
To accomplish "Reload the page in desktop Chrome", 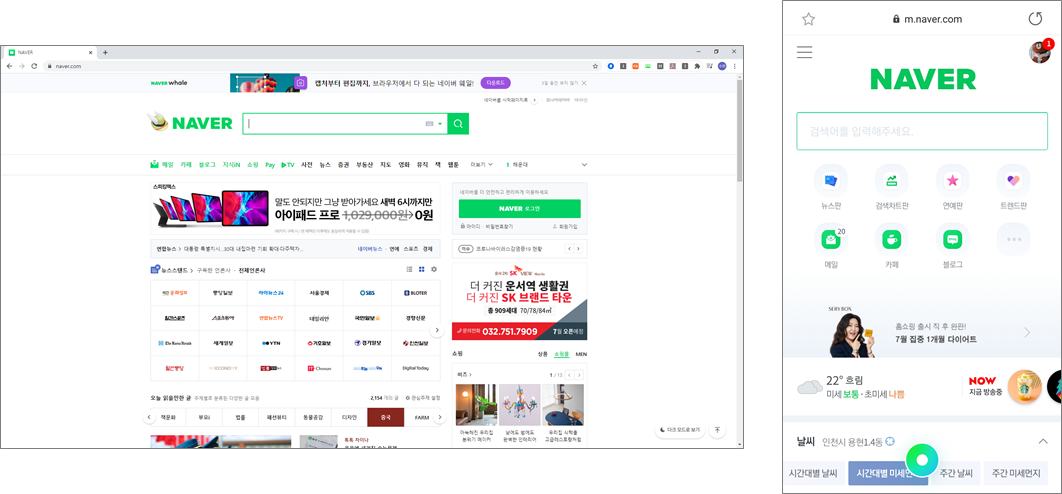I will point(32,66).
